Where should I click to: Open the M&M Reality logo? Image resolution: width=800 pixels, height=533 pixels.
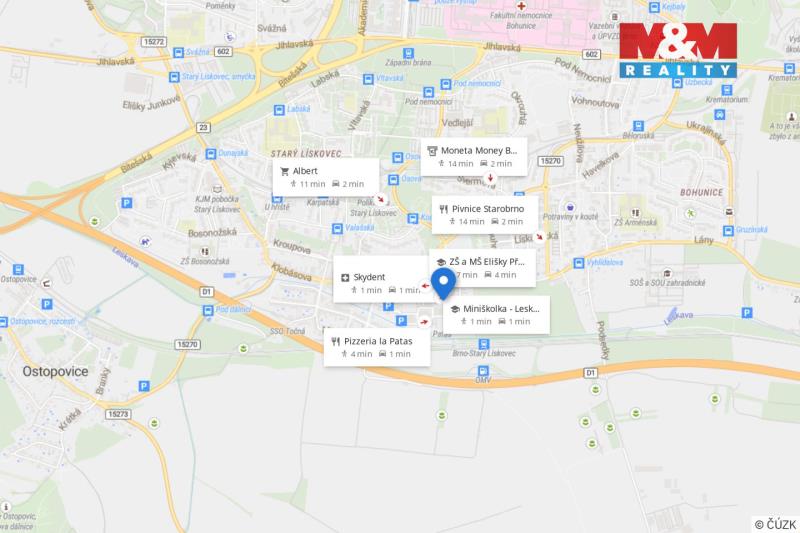tap(678, 52)
